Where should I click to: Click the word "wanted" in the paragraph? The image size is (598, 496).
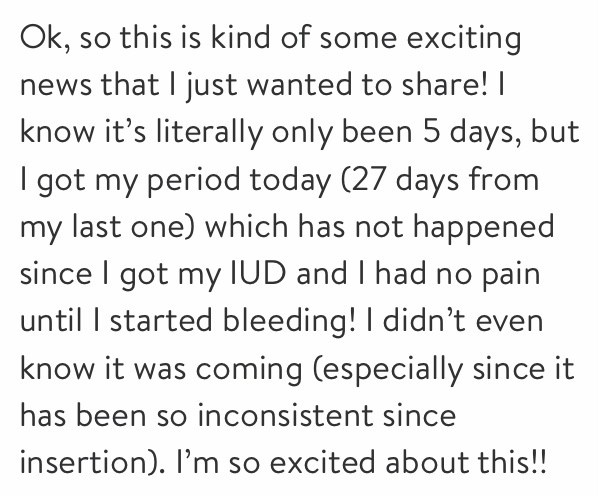click(299, 85)
